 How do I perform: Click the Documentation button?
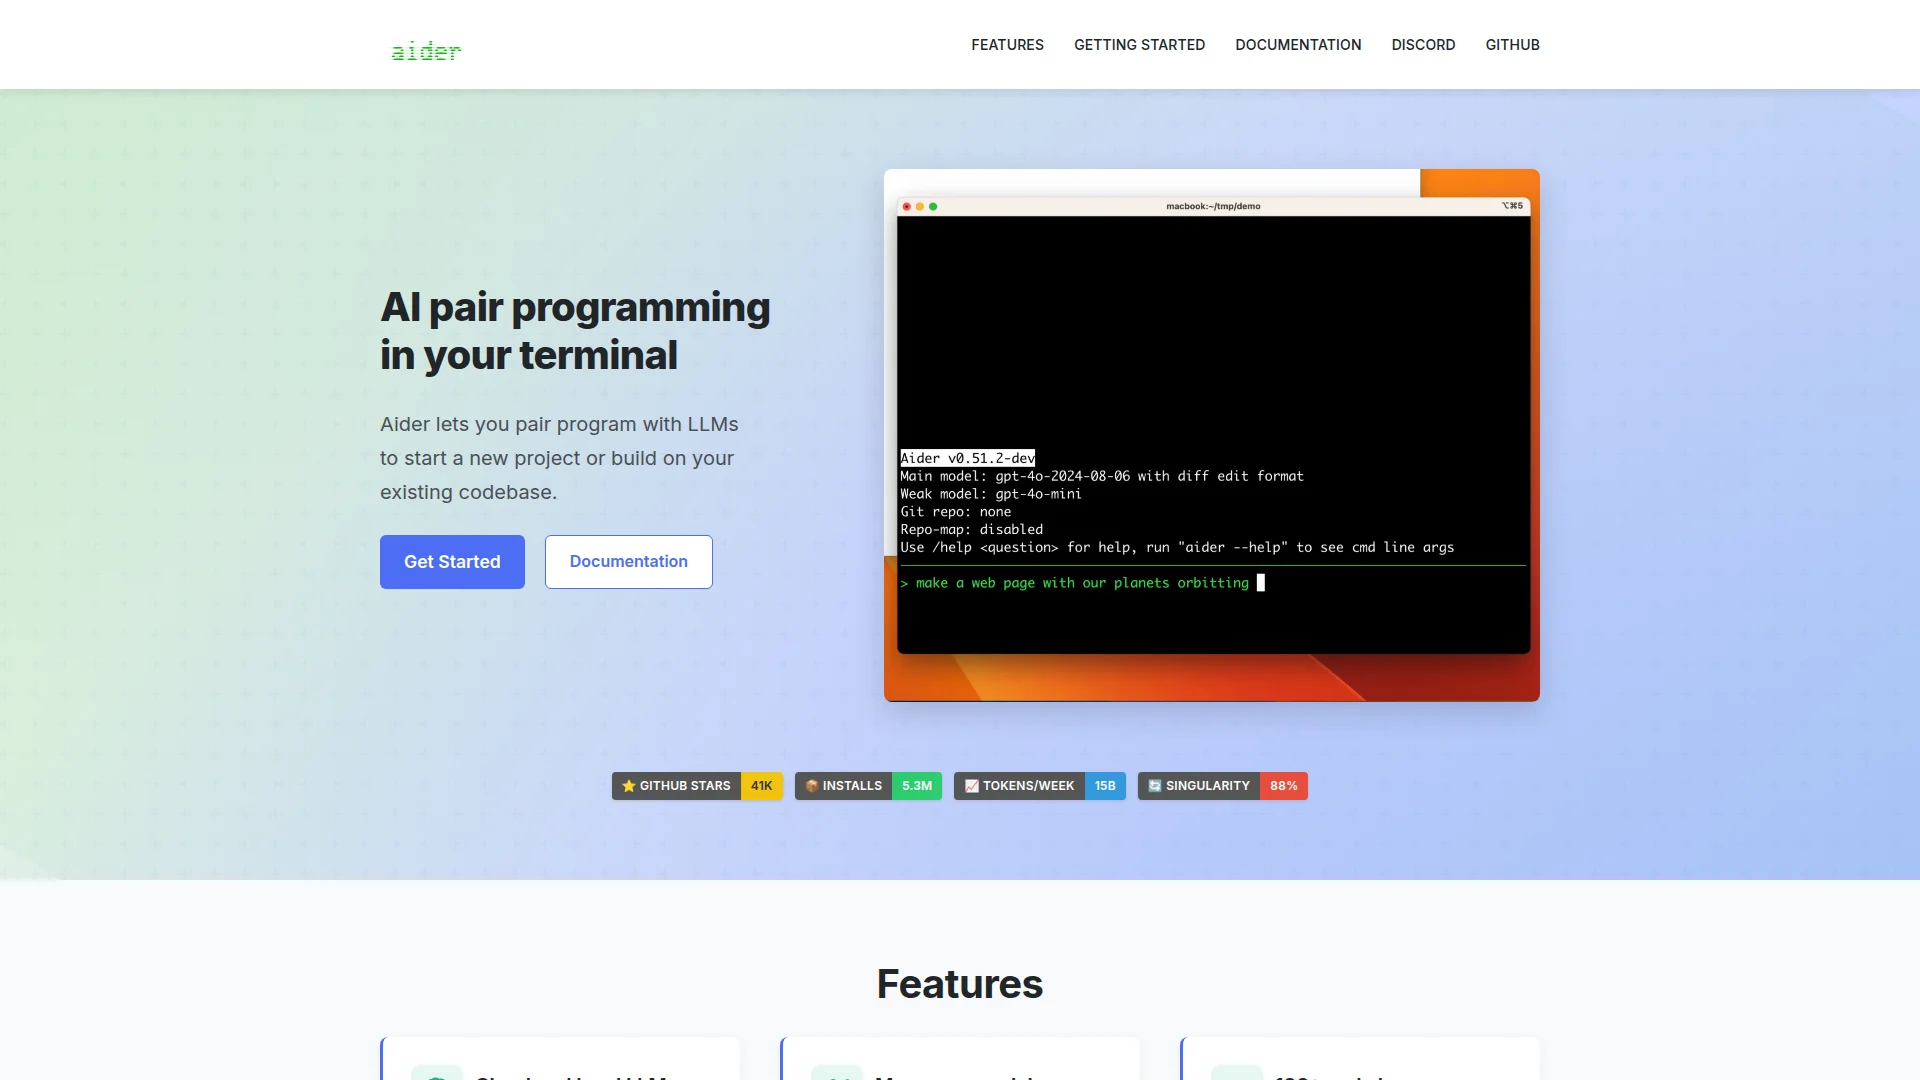pos(628,562)
